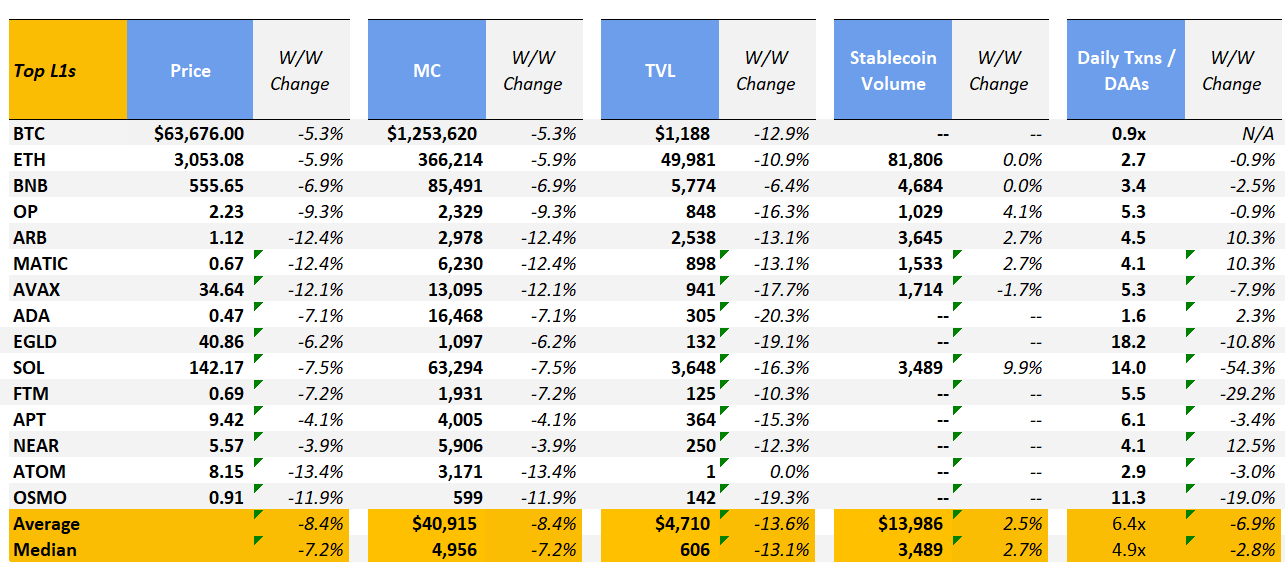Select the Median summary row label
Viewport: 1285px width, 583px height.
tap(44, 549)
